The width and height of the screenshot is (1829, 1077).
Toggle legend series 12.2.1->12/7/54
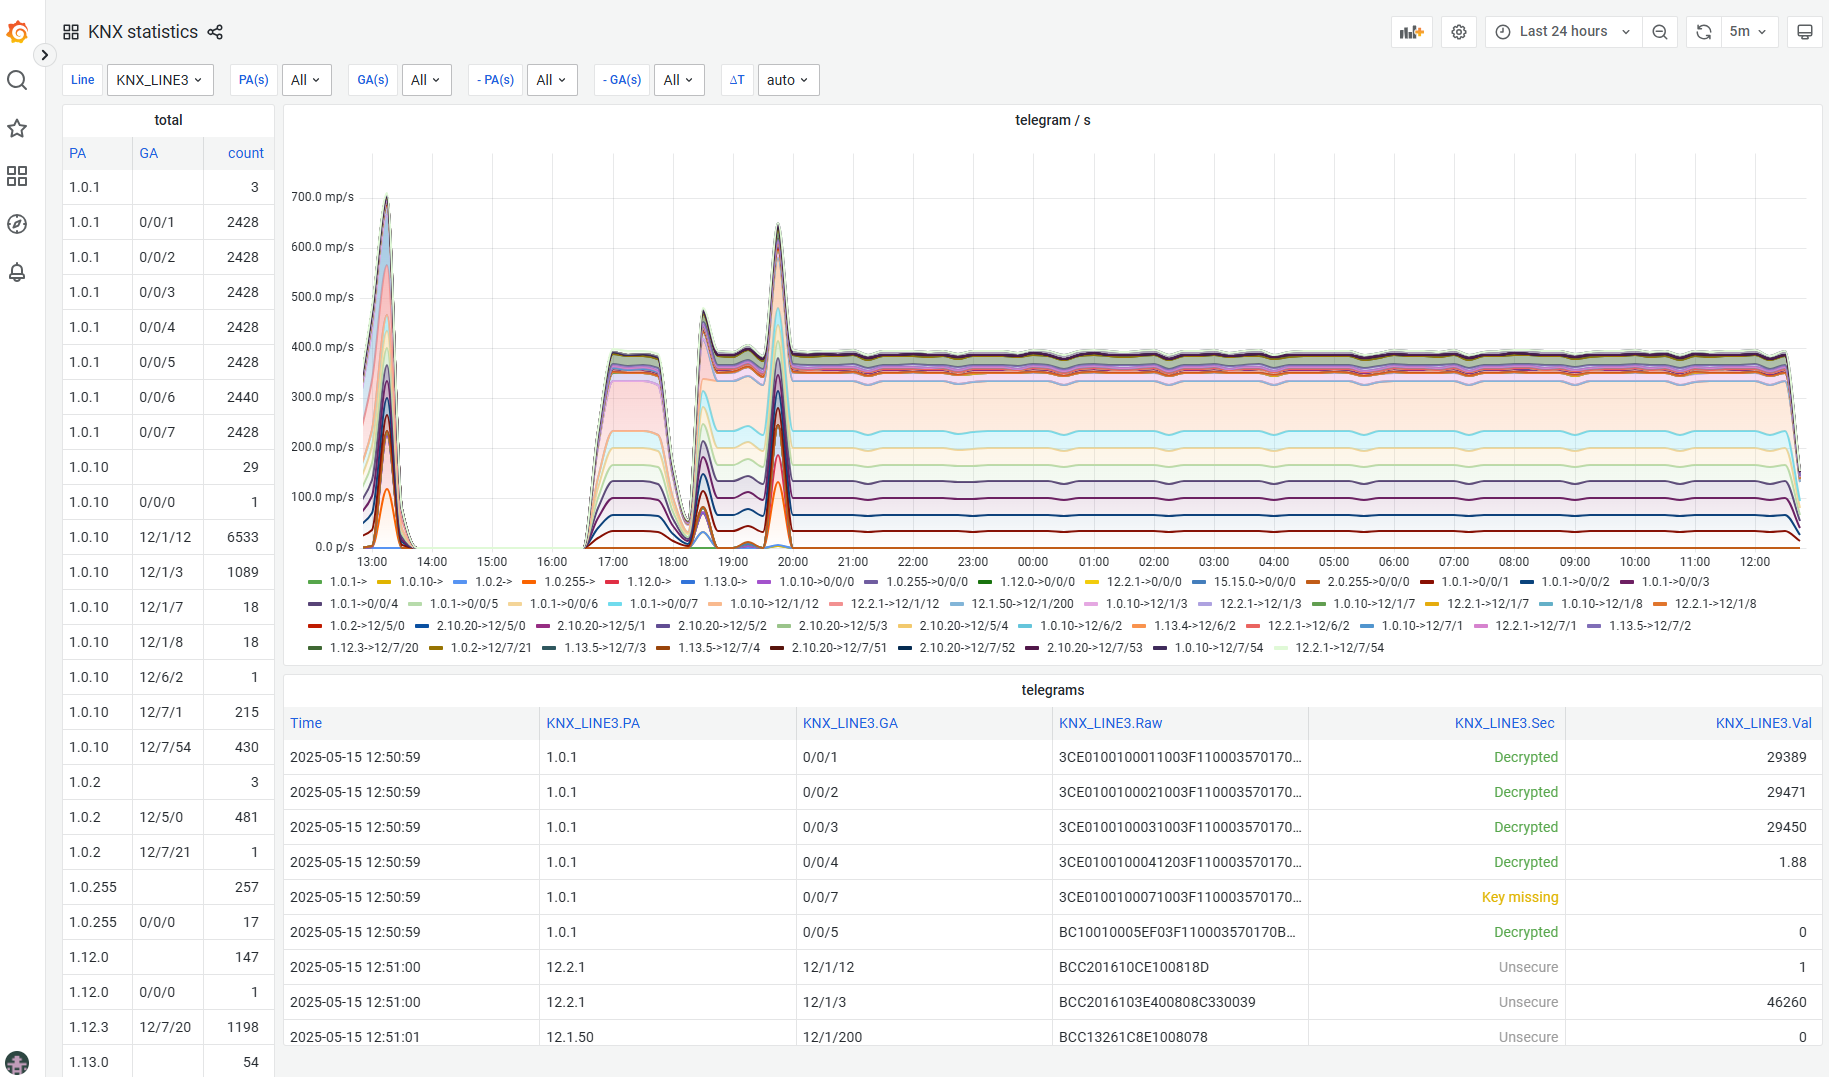tap(1339, 648)
